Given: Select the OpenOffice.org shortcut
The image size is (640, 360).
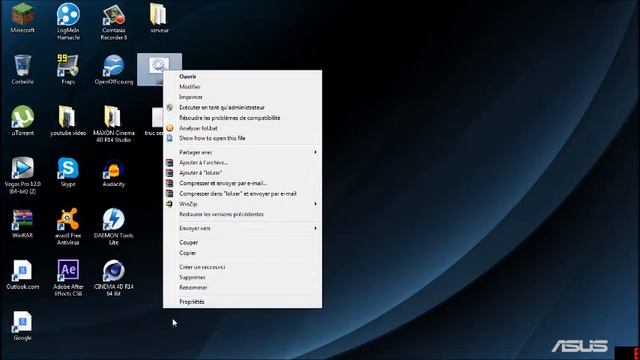Looking at the screenshot, I should (114, 69).
